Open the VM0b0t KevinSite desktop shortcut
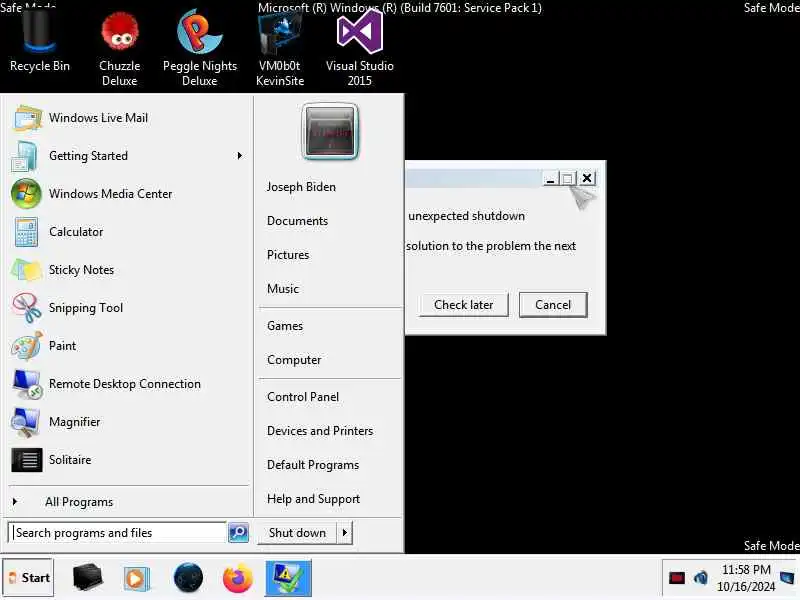 (x=280, y=47)
